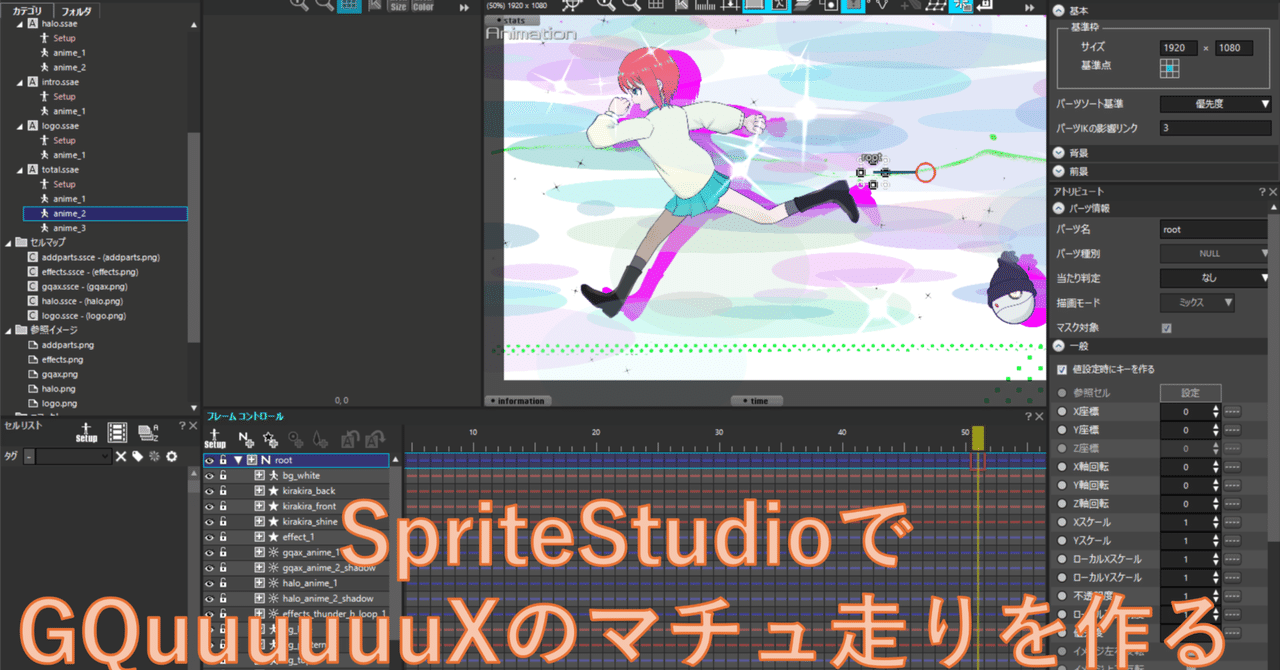Image resolution: width=1280 pixels, height=670 pixels.
Task: Click the reference point grid icon
Action: pos(1170,68)
